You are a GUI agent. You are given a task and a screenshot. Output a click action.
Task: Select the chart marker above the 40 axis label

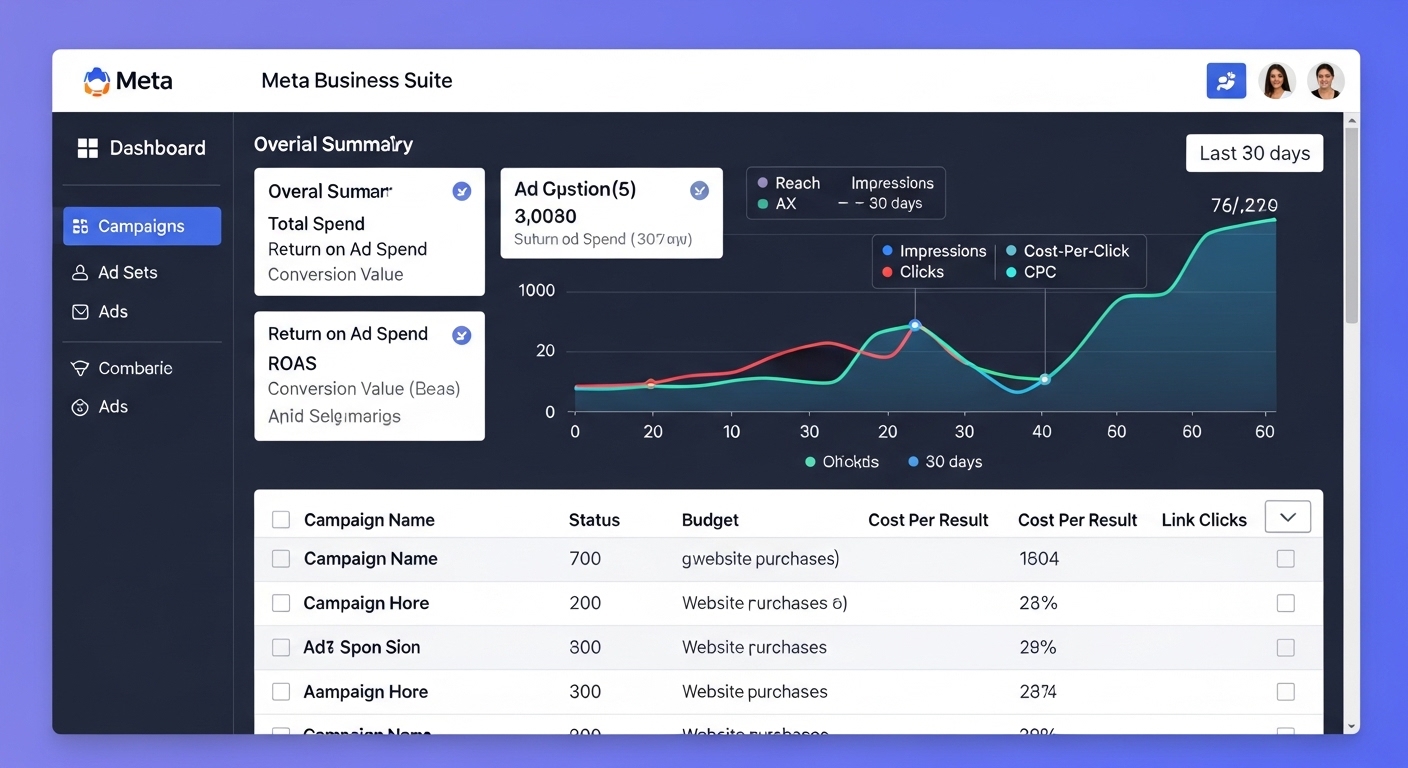click(1045, 379)
